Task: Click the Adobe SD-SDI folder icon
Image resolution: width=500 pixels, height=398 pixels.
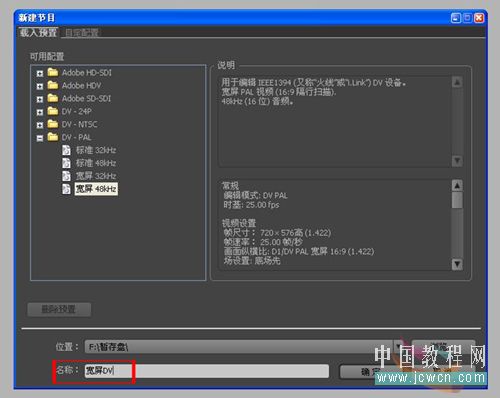Action: click(53, 98)
